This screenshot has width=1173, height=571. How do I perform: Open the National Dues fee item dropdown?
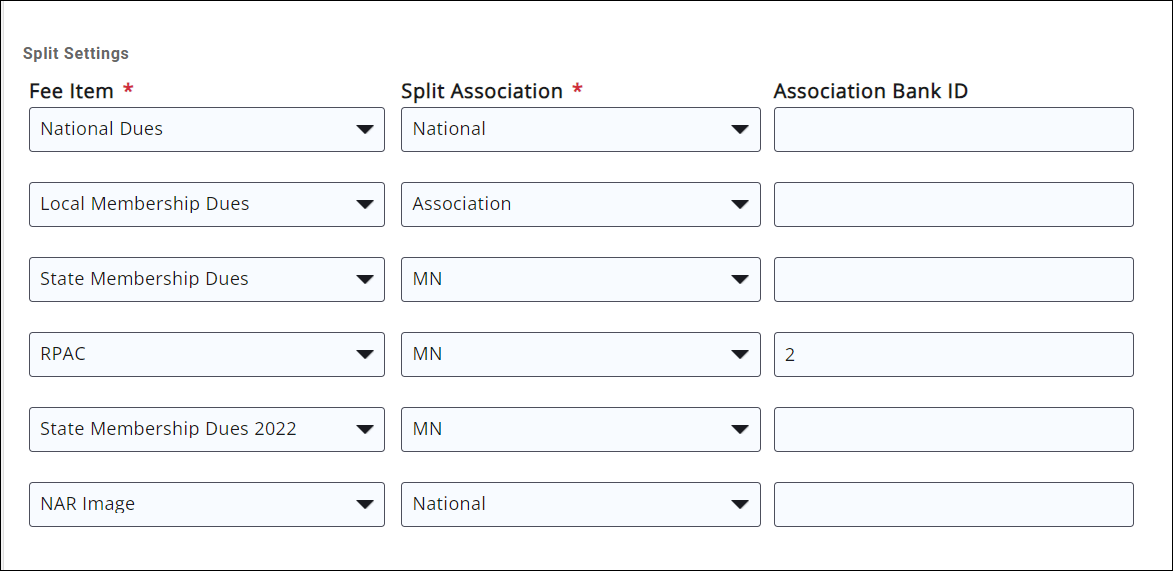[x=206, y=129]
